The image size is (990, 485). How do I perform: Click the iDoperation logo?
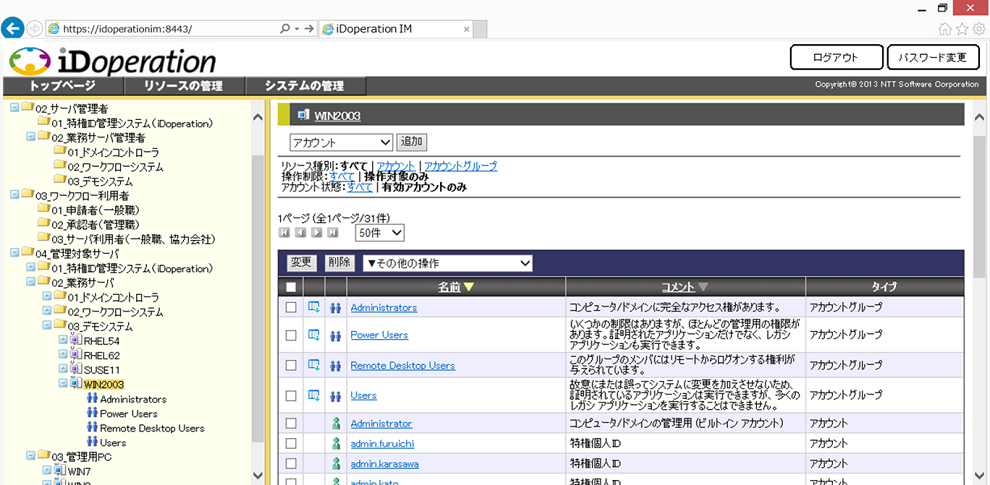[x=112, y=61]
